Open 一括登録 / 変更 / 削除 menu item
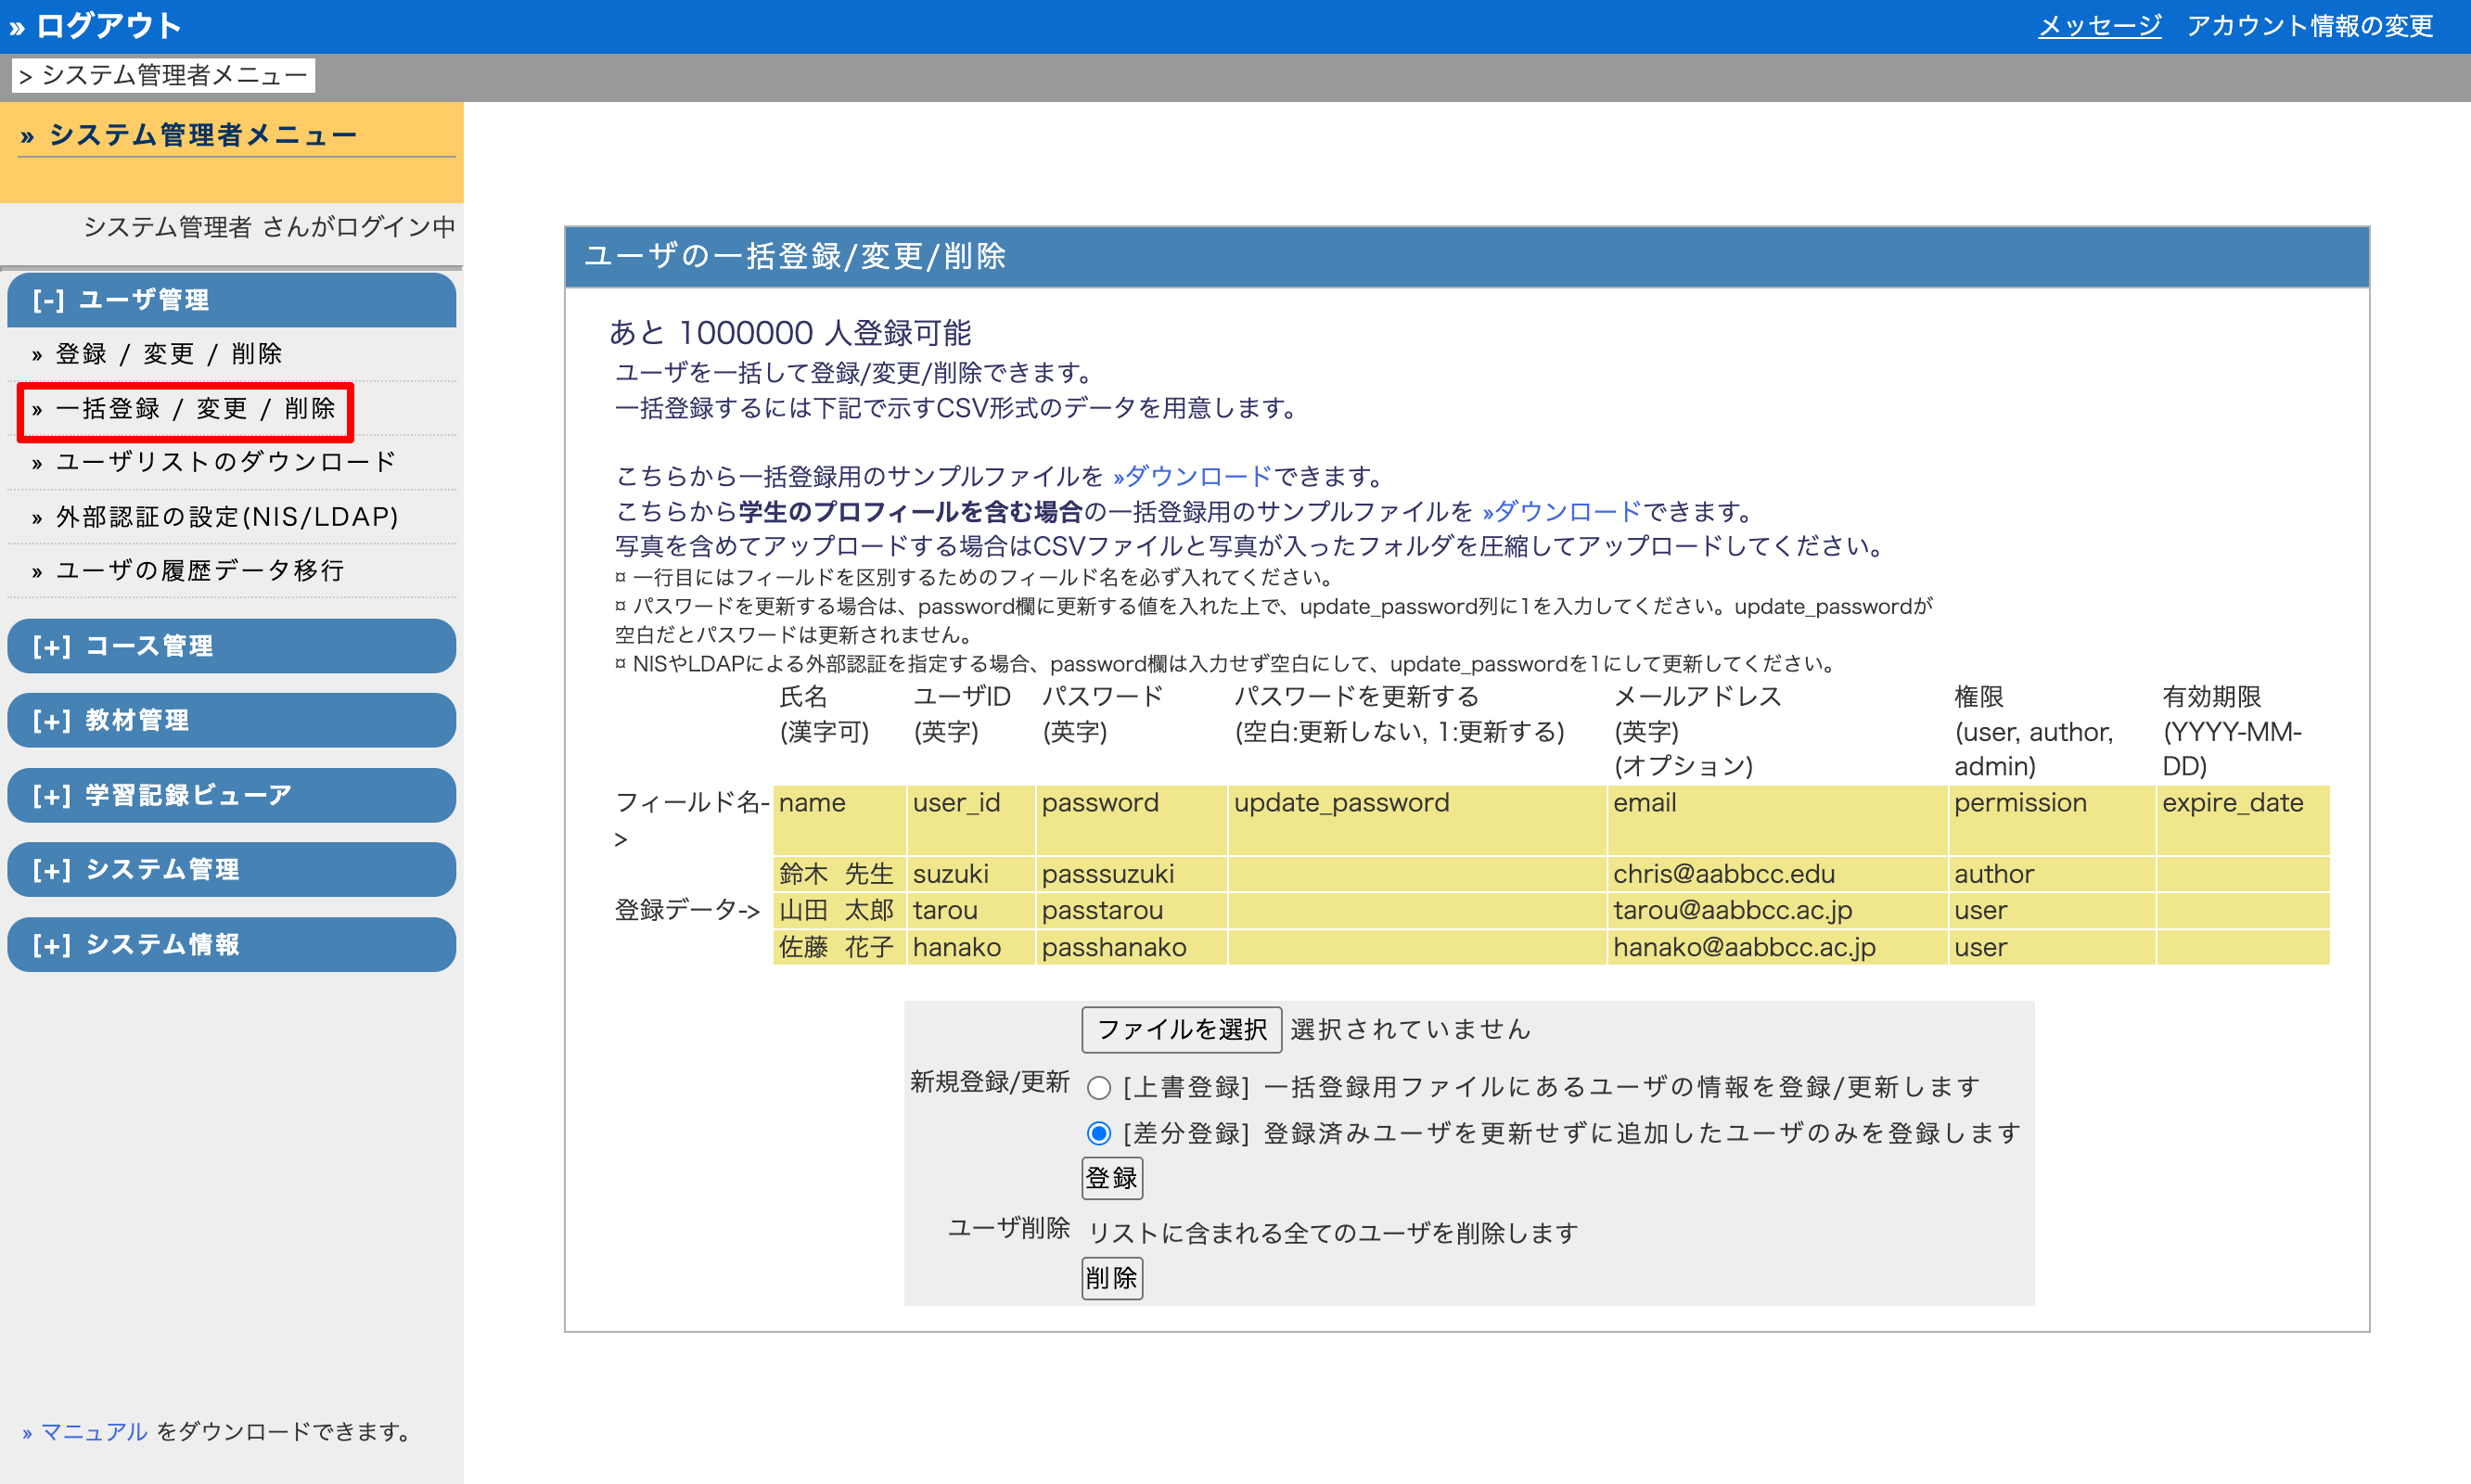The width and height of the screenshot is (2471, 1484). pos(195,409)
